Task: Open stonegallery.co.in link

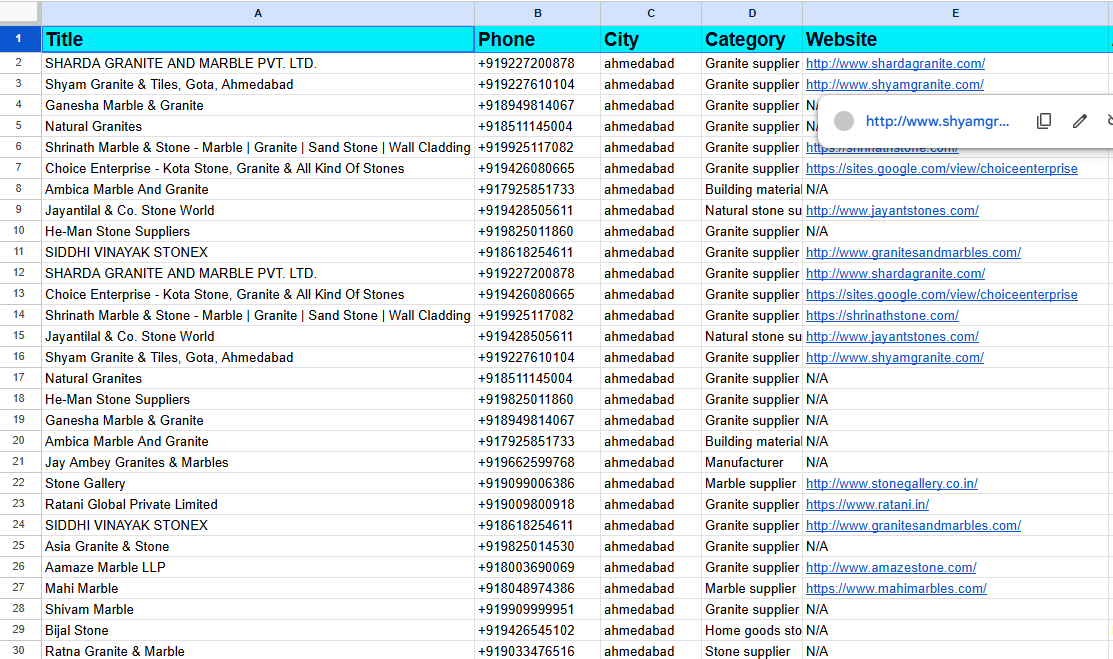Action: 892,484
